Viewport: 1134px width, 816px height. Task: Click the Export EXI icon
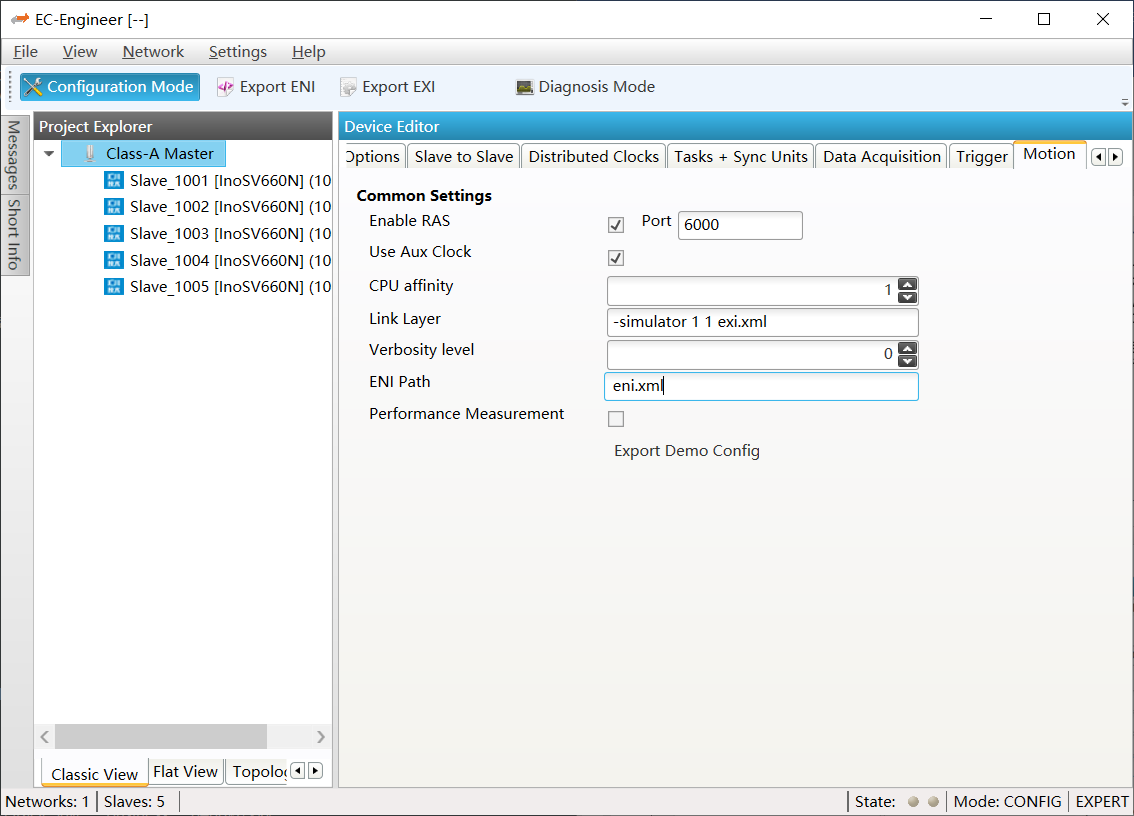click(349, 88)
